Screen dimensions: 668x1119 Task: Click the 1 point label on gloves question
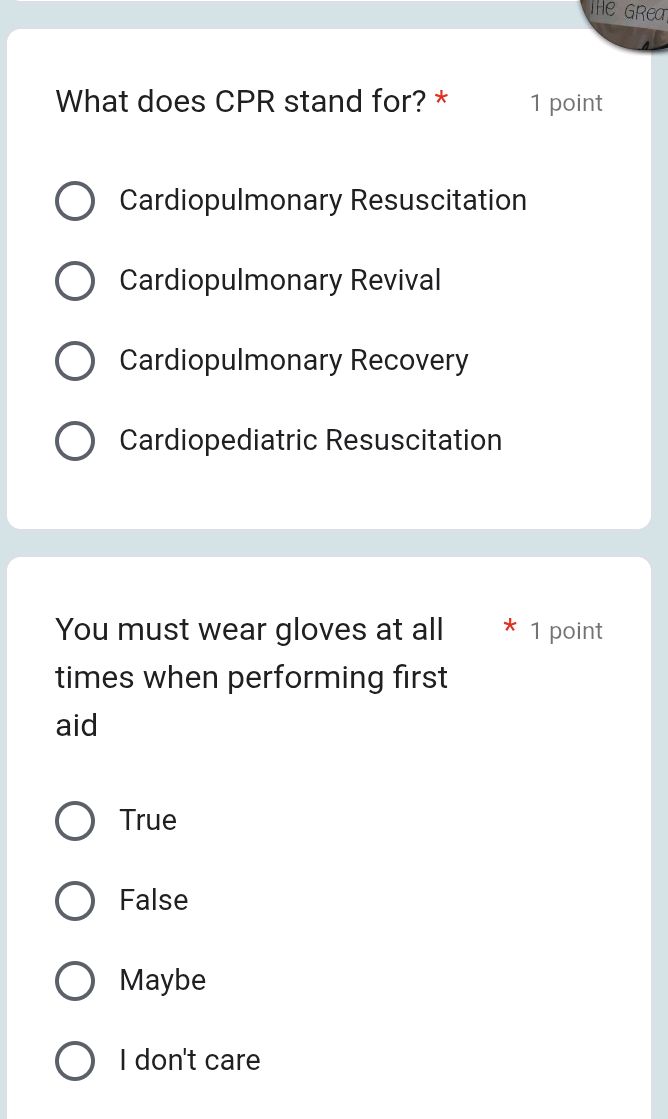click(x=566, y=630)
